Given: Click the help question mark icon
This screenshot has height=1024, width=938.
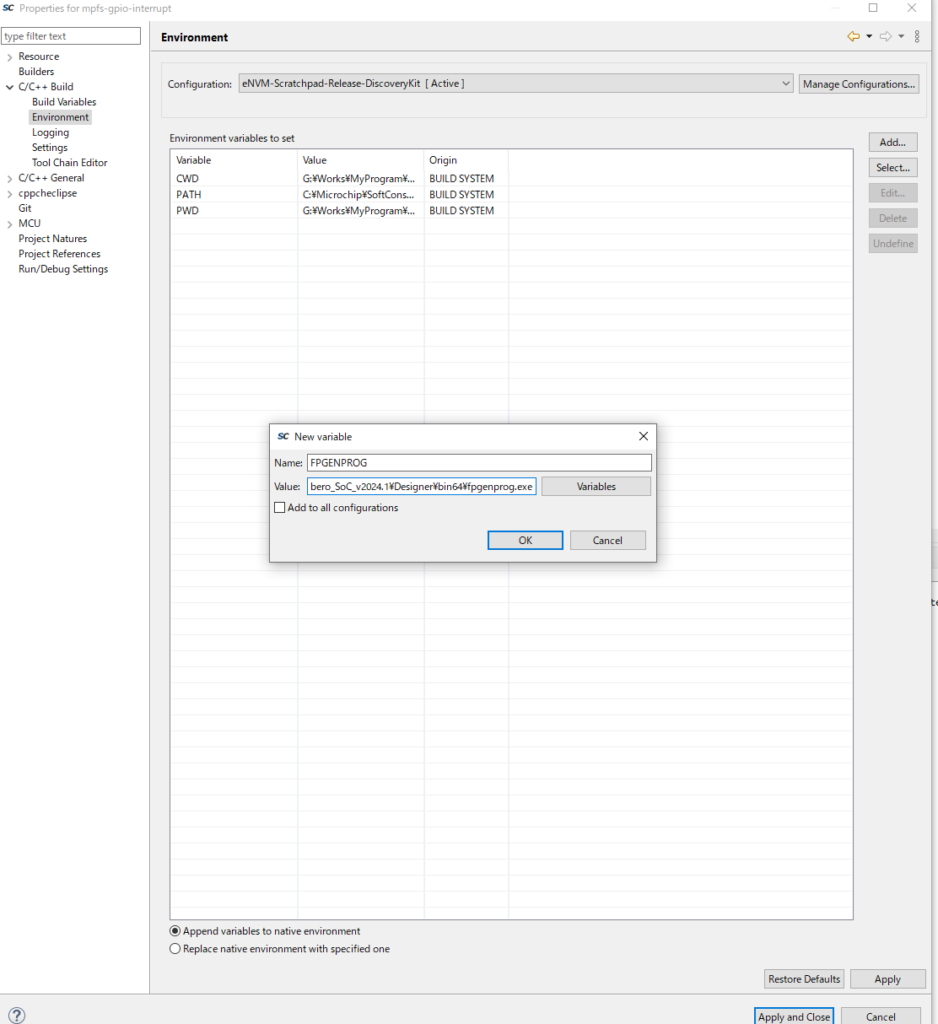Looking at the screenshot, I should tap(16, 1015).
